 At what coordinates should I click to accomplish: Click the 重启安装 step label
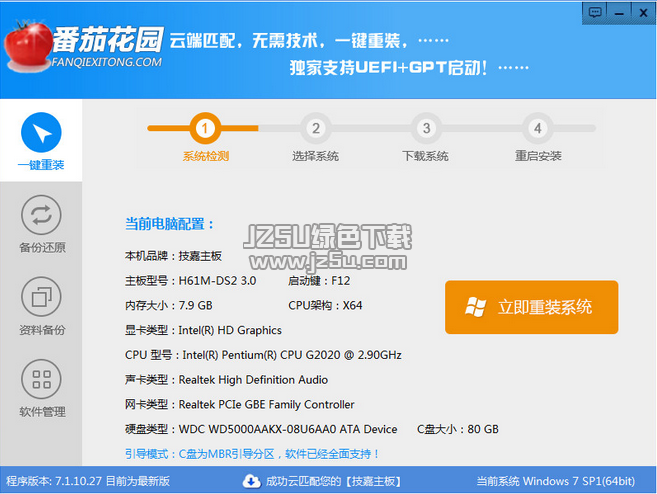tap(538, 156)
